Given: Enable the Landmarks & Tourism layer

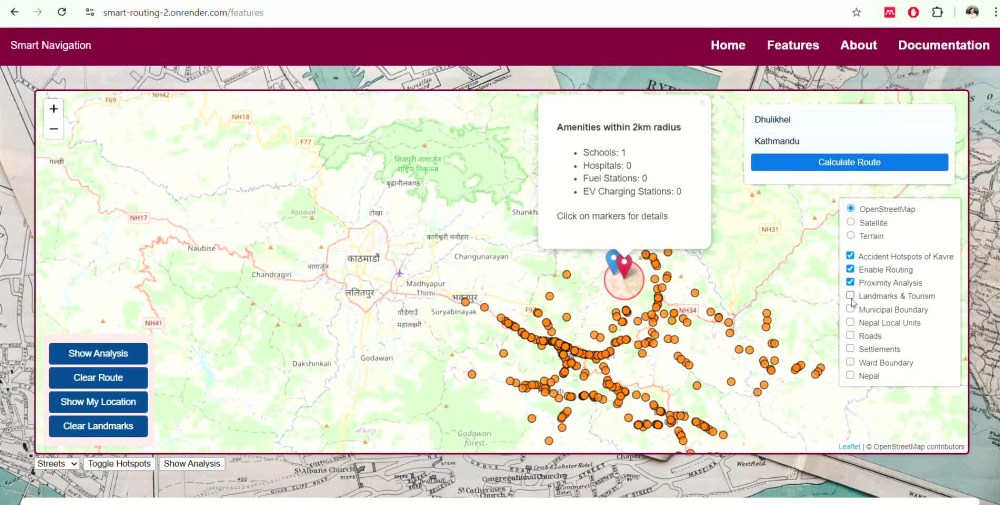Looking at the screenshot, I should [850, 295].
